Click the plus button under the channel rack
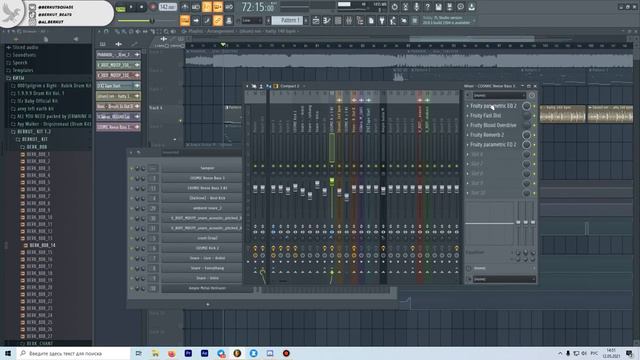The width and height of the screenshot is (640, 360). [208, 304]
